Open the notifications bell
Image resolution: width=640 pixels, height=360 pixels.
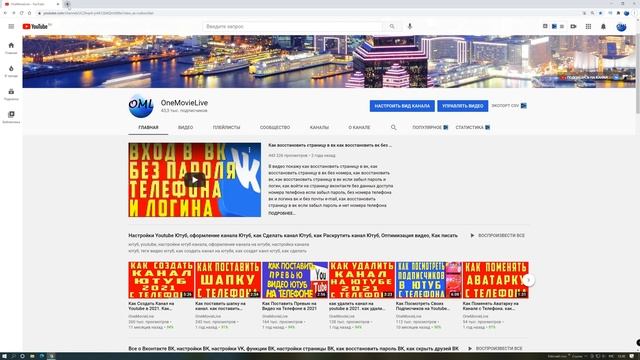pos(603,27)
